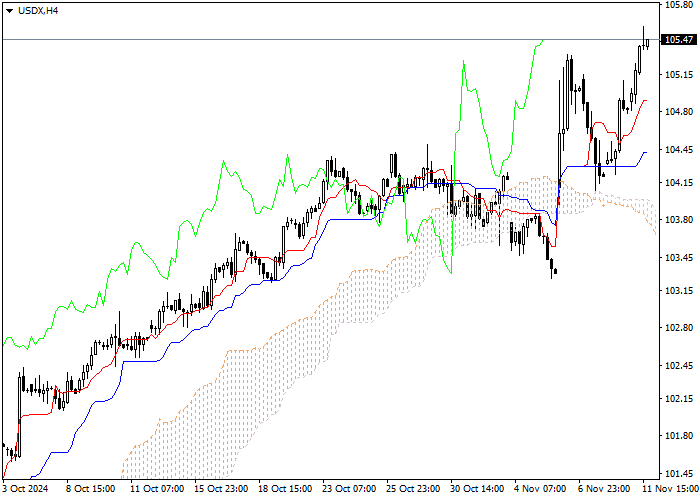The height and width of the screenshot is (500, 700).
Task: Click the 15 Oct 23:00 time label
Action: coord(221,489)
